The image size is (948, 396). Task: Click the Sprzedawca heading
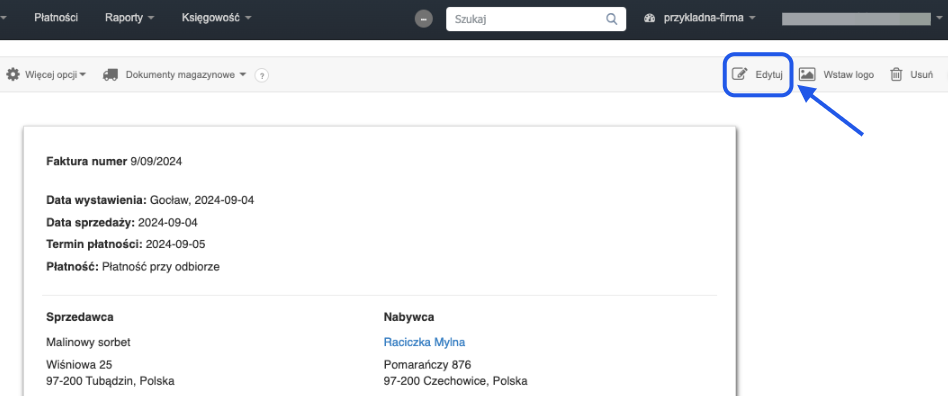[x=80, y=317]
